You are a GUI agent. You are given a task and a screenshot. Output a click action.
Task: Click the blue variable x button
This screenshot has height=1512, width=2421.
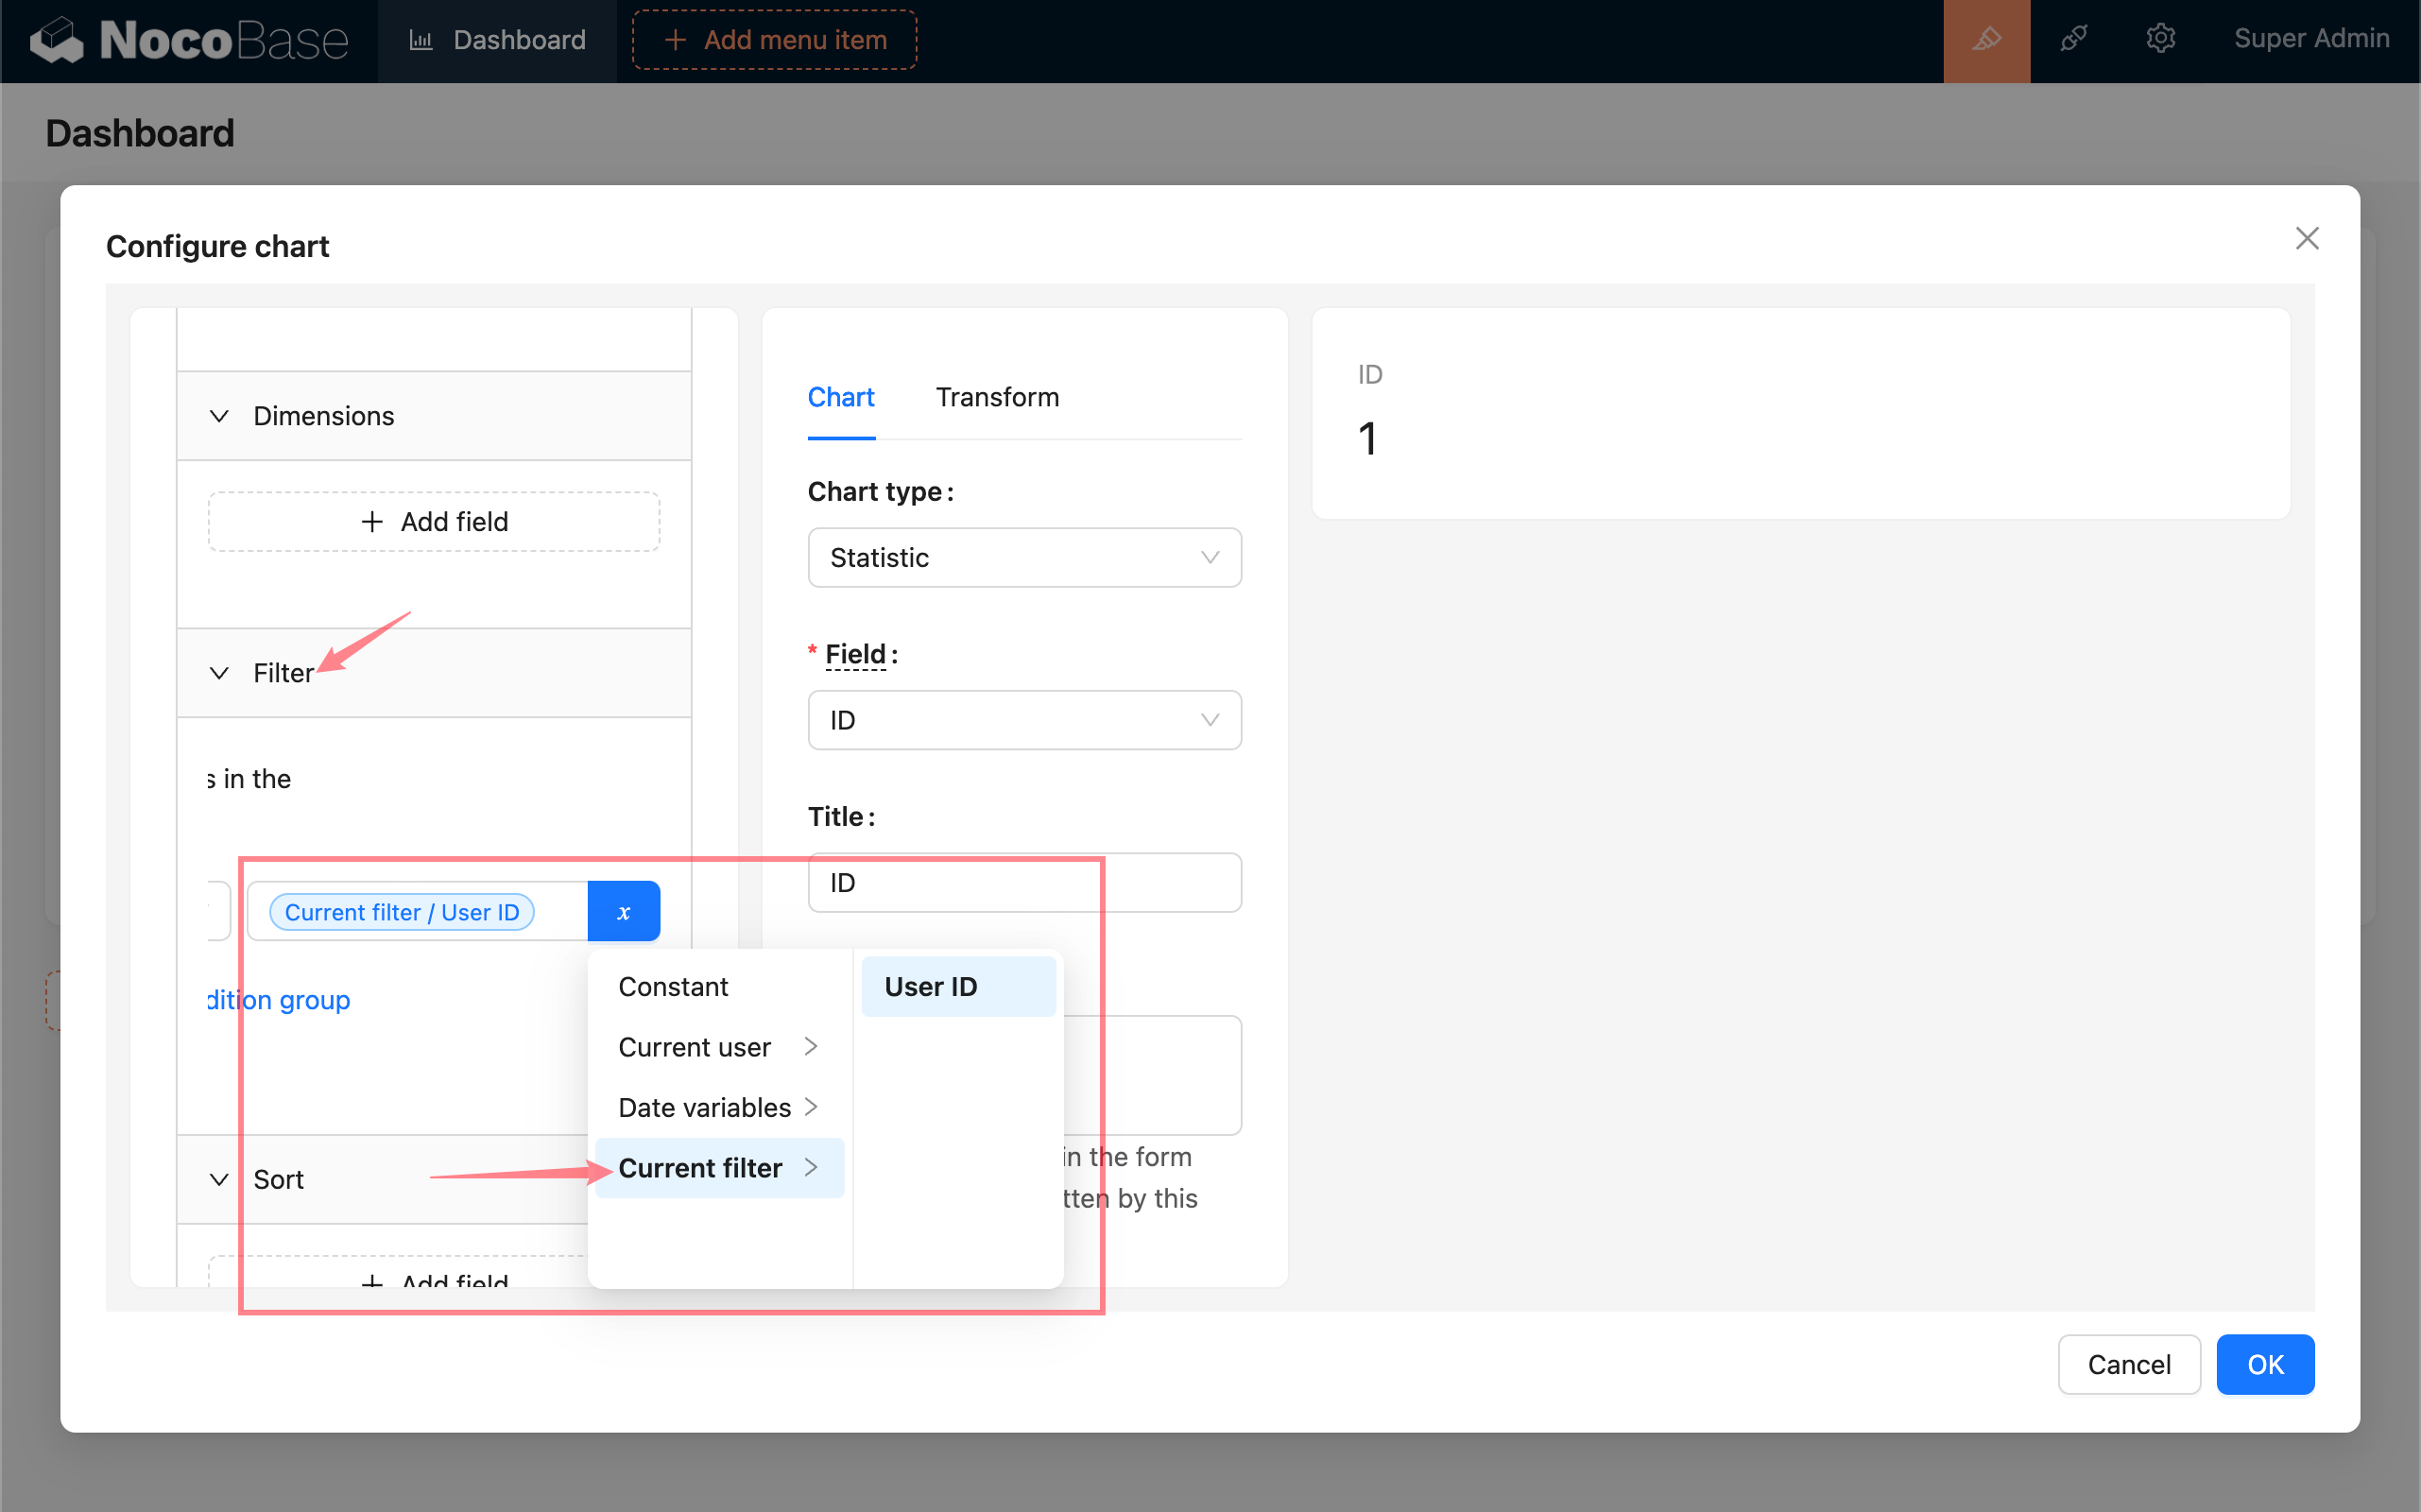point(623,911)
